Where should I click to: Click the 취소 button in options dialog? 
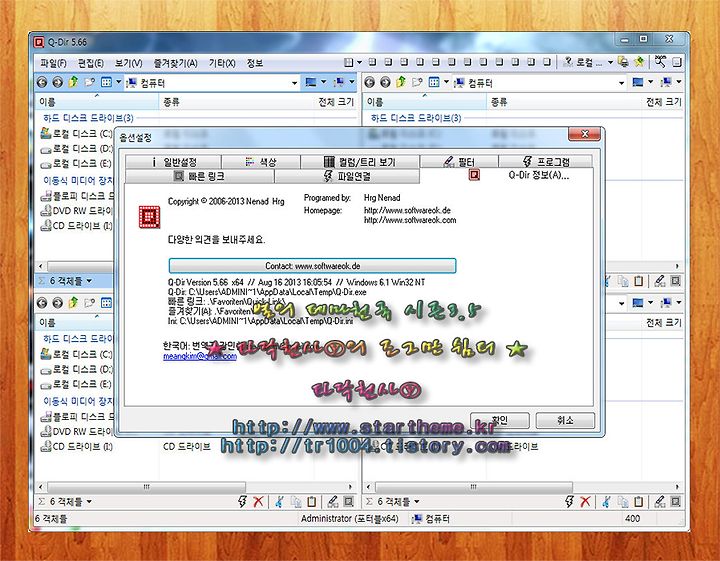565,420
